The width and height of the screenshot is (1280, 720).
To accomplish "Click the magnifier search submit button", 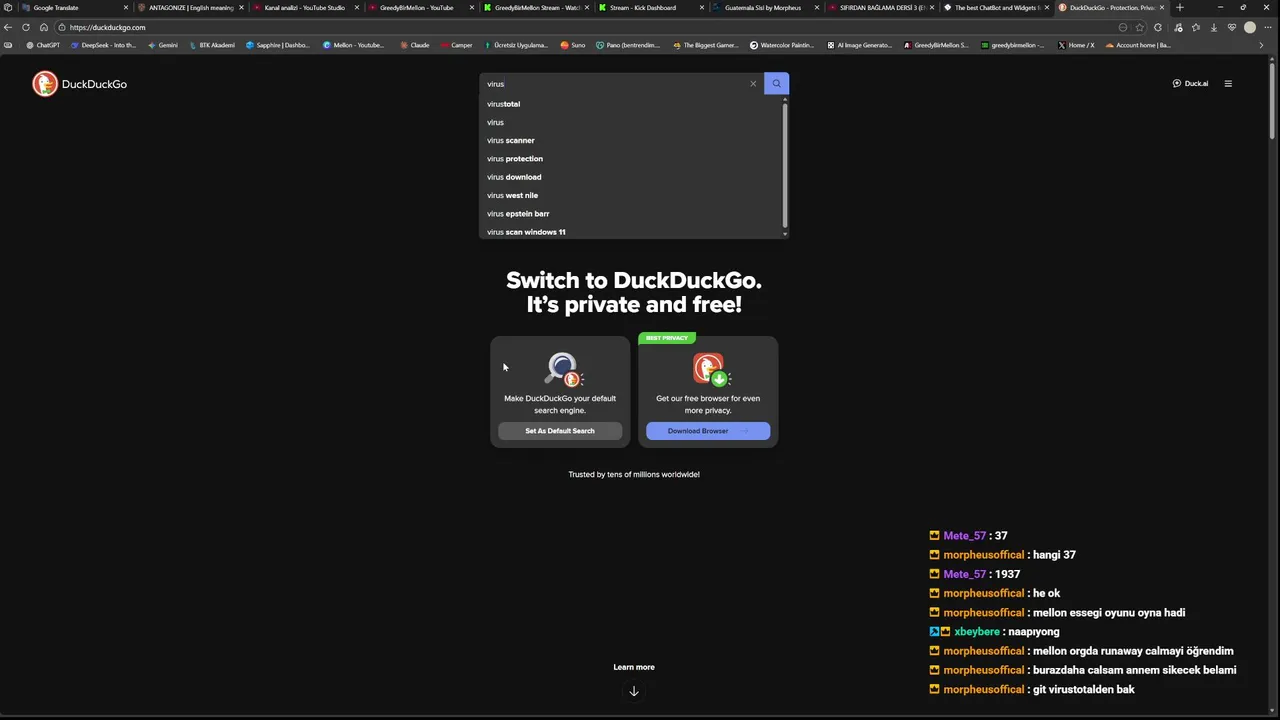I will point(776,84).
